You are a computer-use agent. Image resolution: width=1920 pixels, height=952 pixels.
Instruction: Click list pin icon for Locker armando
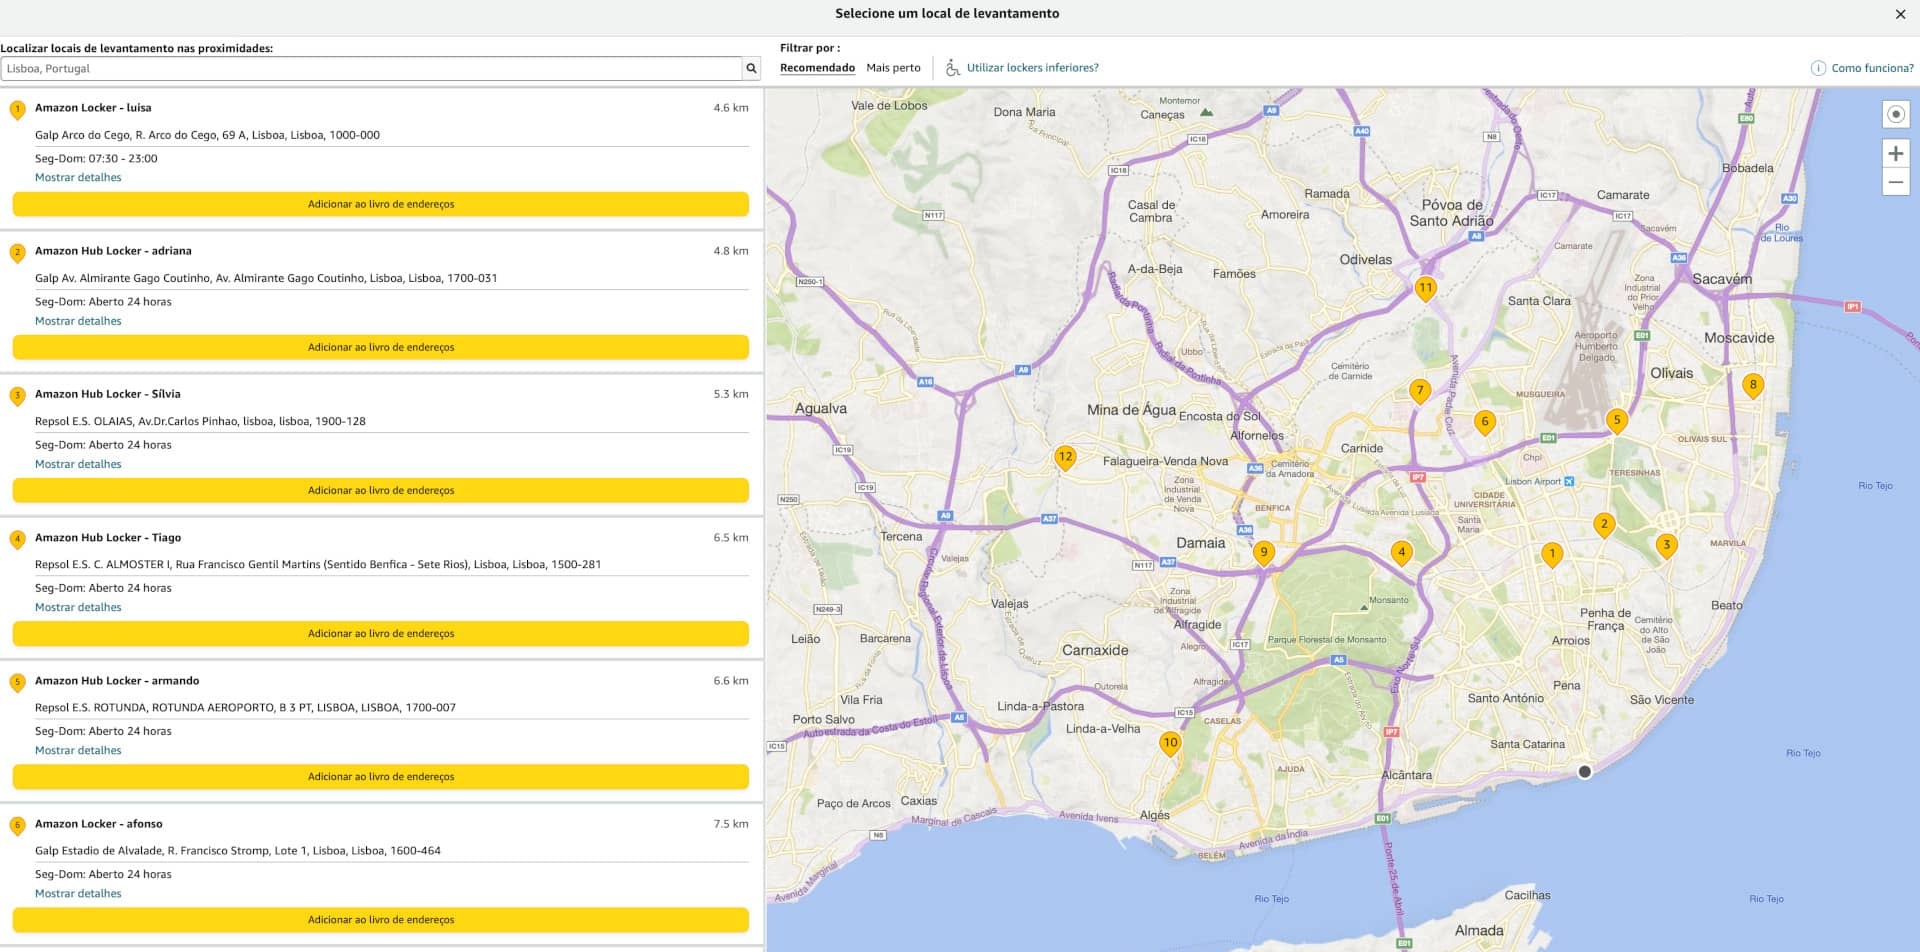tap(17, 683)
